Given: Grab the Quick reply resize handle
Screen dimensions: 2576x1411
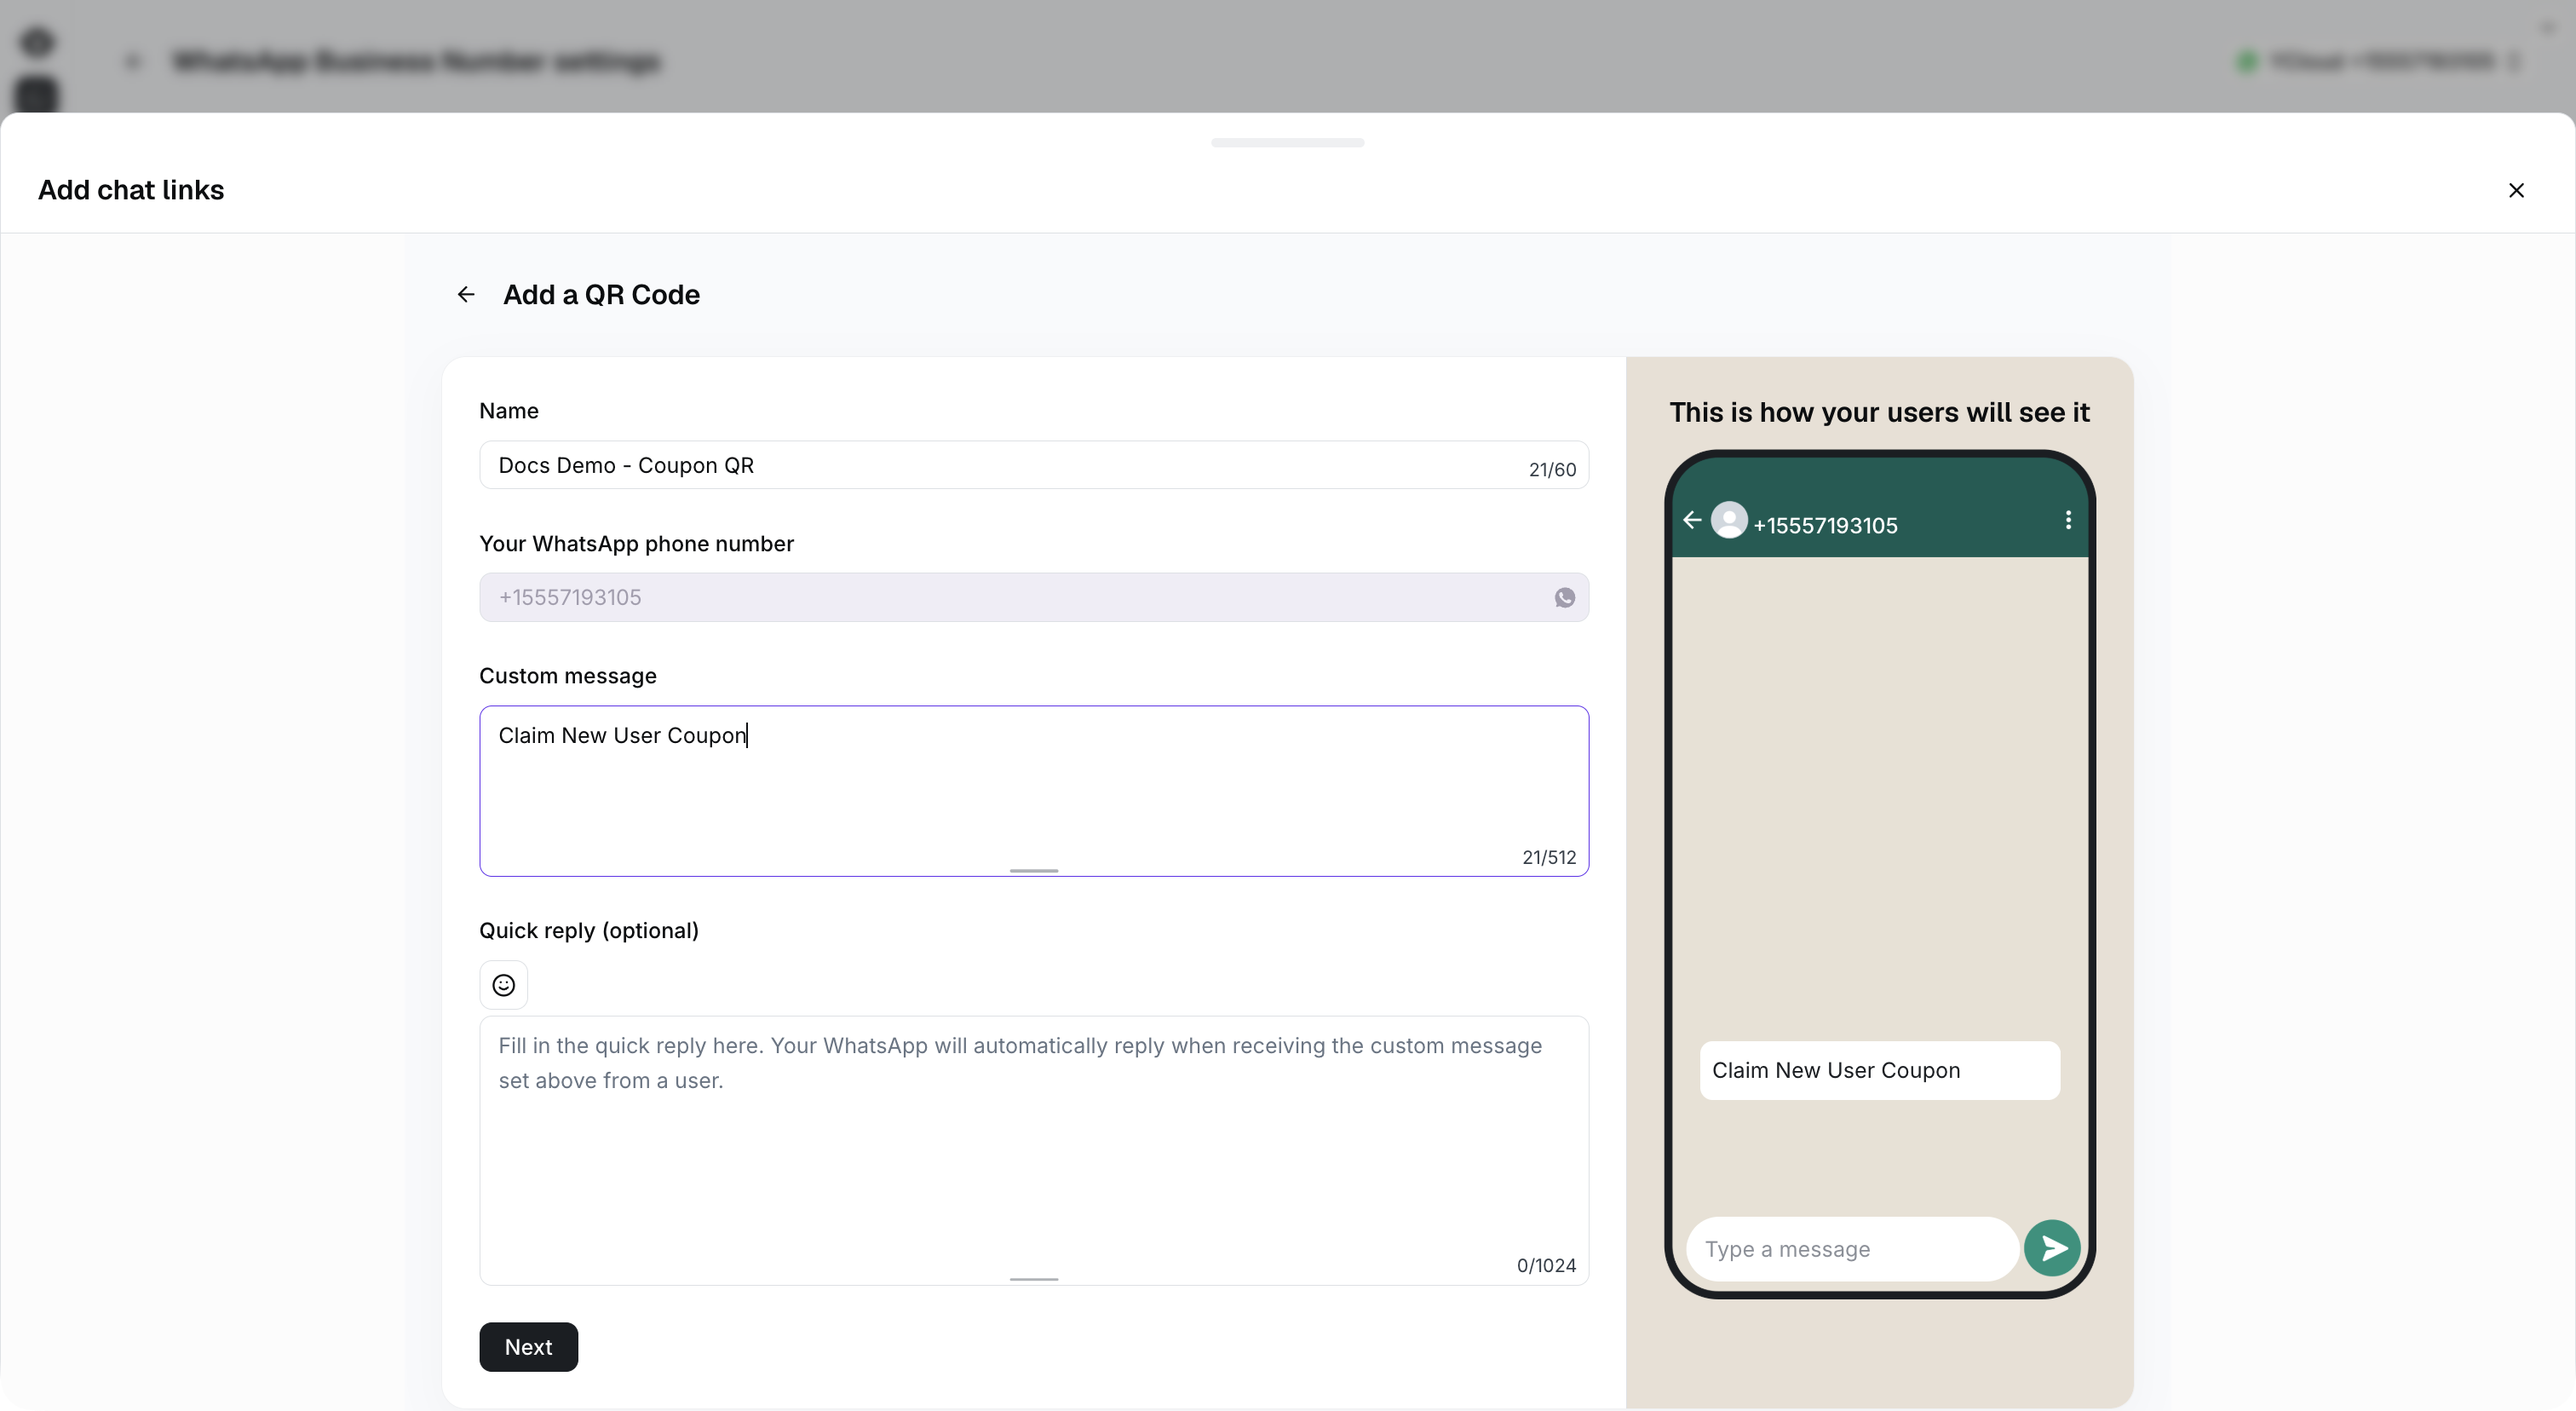Looking at the screenshot, I should (1033, 1278).
